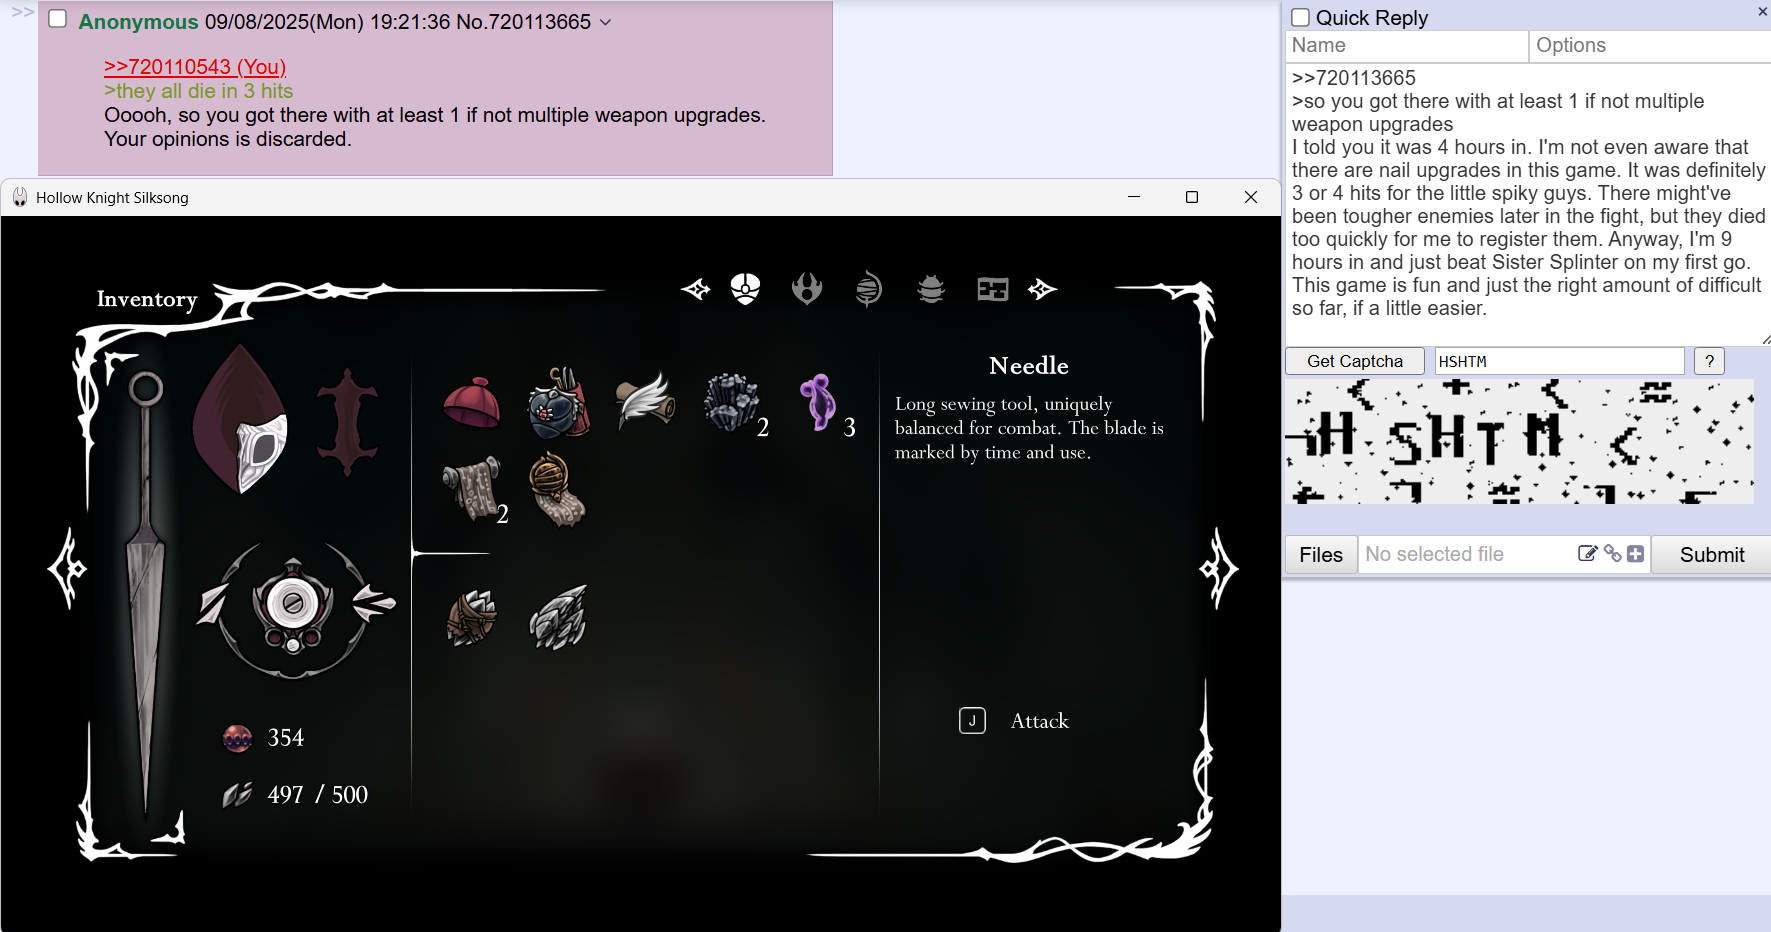The height and width of the screenshot is (932, 1771).
Task: Click the Get Captcha button
Action: (x=1355, y=361)
